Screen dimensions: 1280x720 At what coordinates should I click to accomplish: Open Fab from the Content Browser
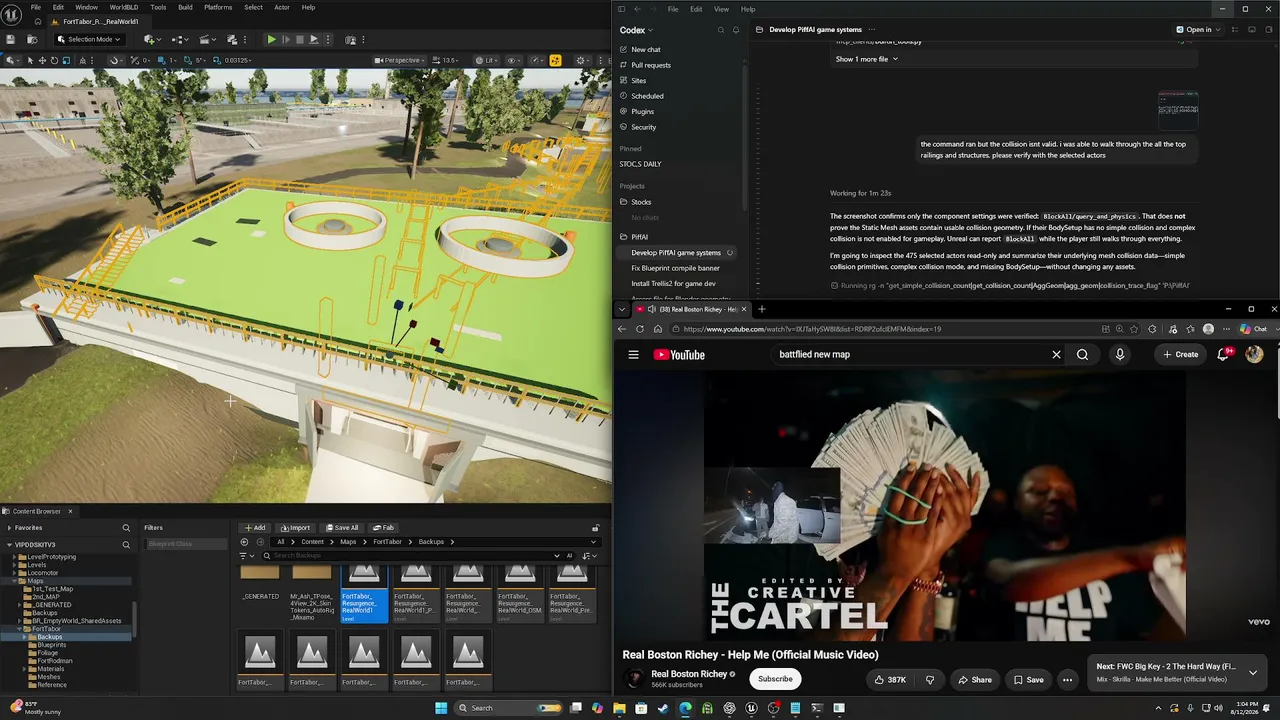(384, 528)
